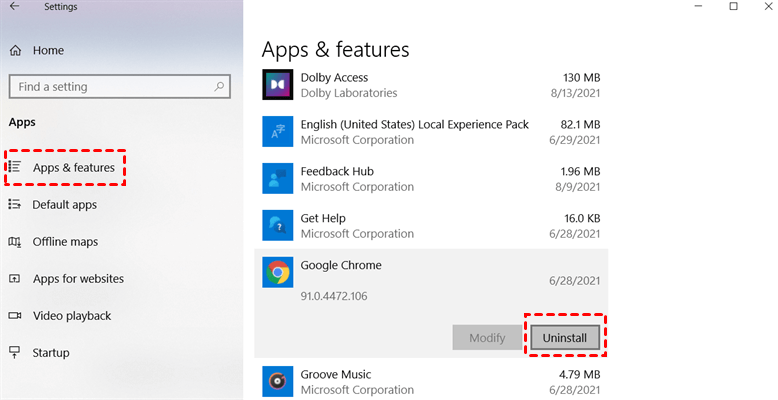Uninstall Google Chrome

(565, 338)
